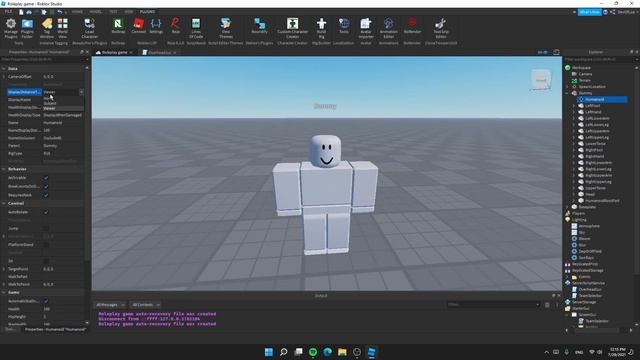Screen dimensions: 640x360
Task: Toggle the BreakJointsOnDeath checkbox
Action: tap(46, 187)
